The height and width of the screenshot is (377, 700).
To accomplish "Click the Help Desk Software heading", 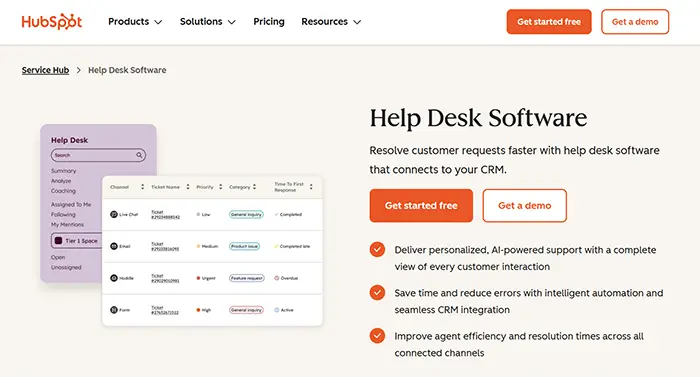I will (478, 118).
